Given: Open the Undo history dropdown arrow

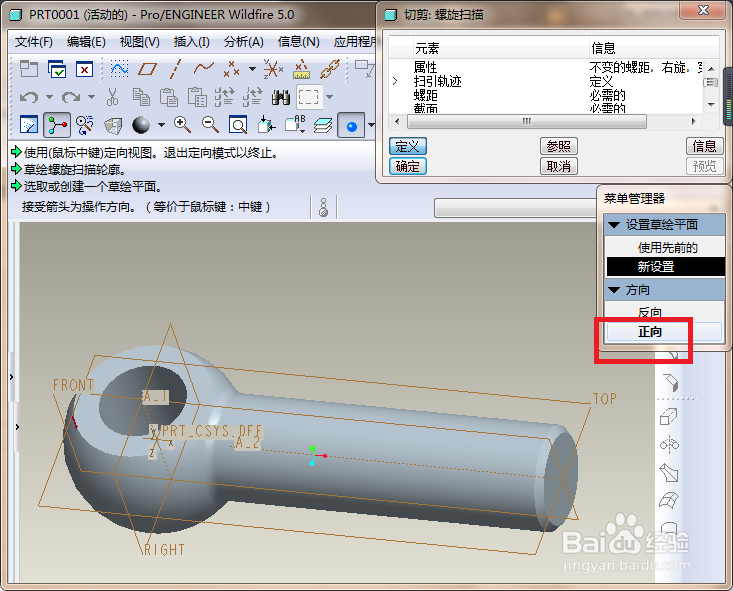Looking at the screenshot, I should (49, 97).
